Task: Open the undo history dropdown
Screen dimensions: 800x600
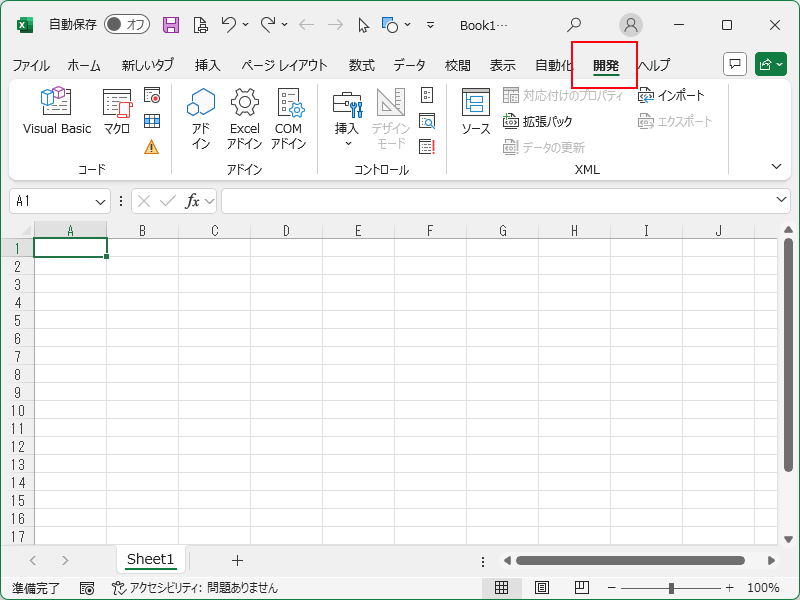Action: [245, 24]
